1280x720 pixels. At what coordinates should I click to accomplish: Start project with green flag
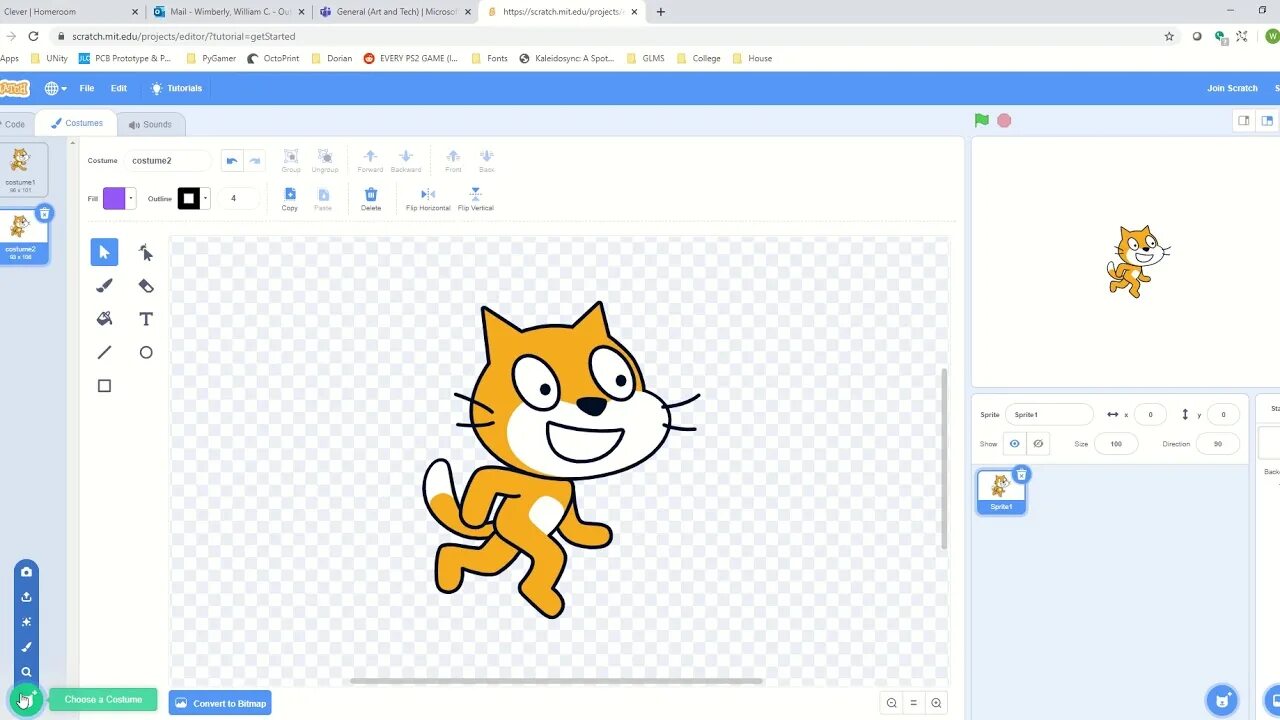pos(982,120)
